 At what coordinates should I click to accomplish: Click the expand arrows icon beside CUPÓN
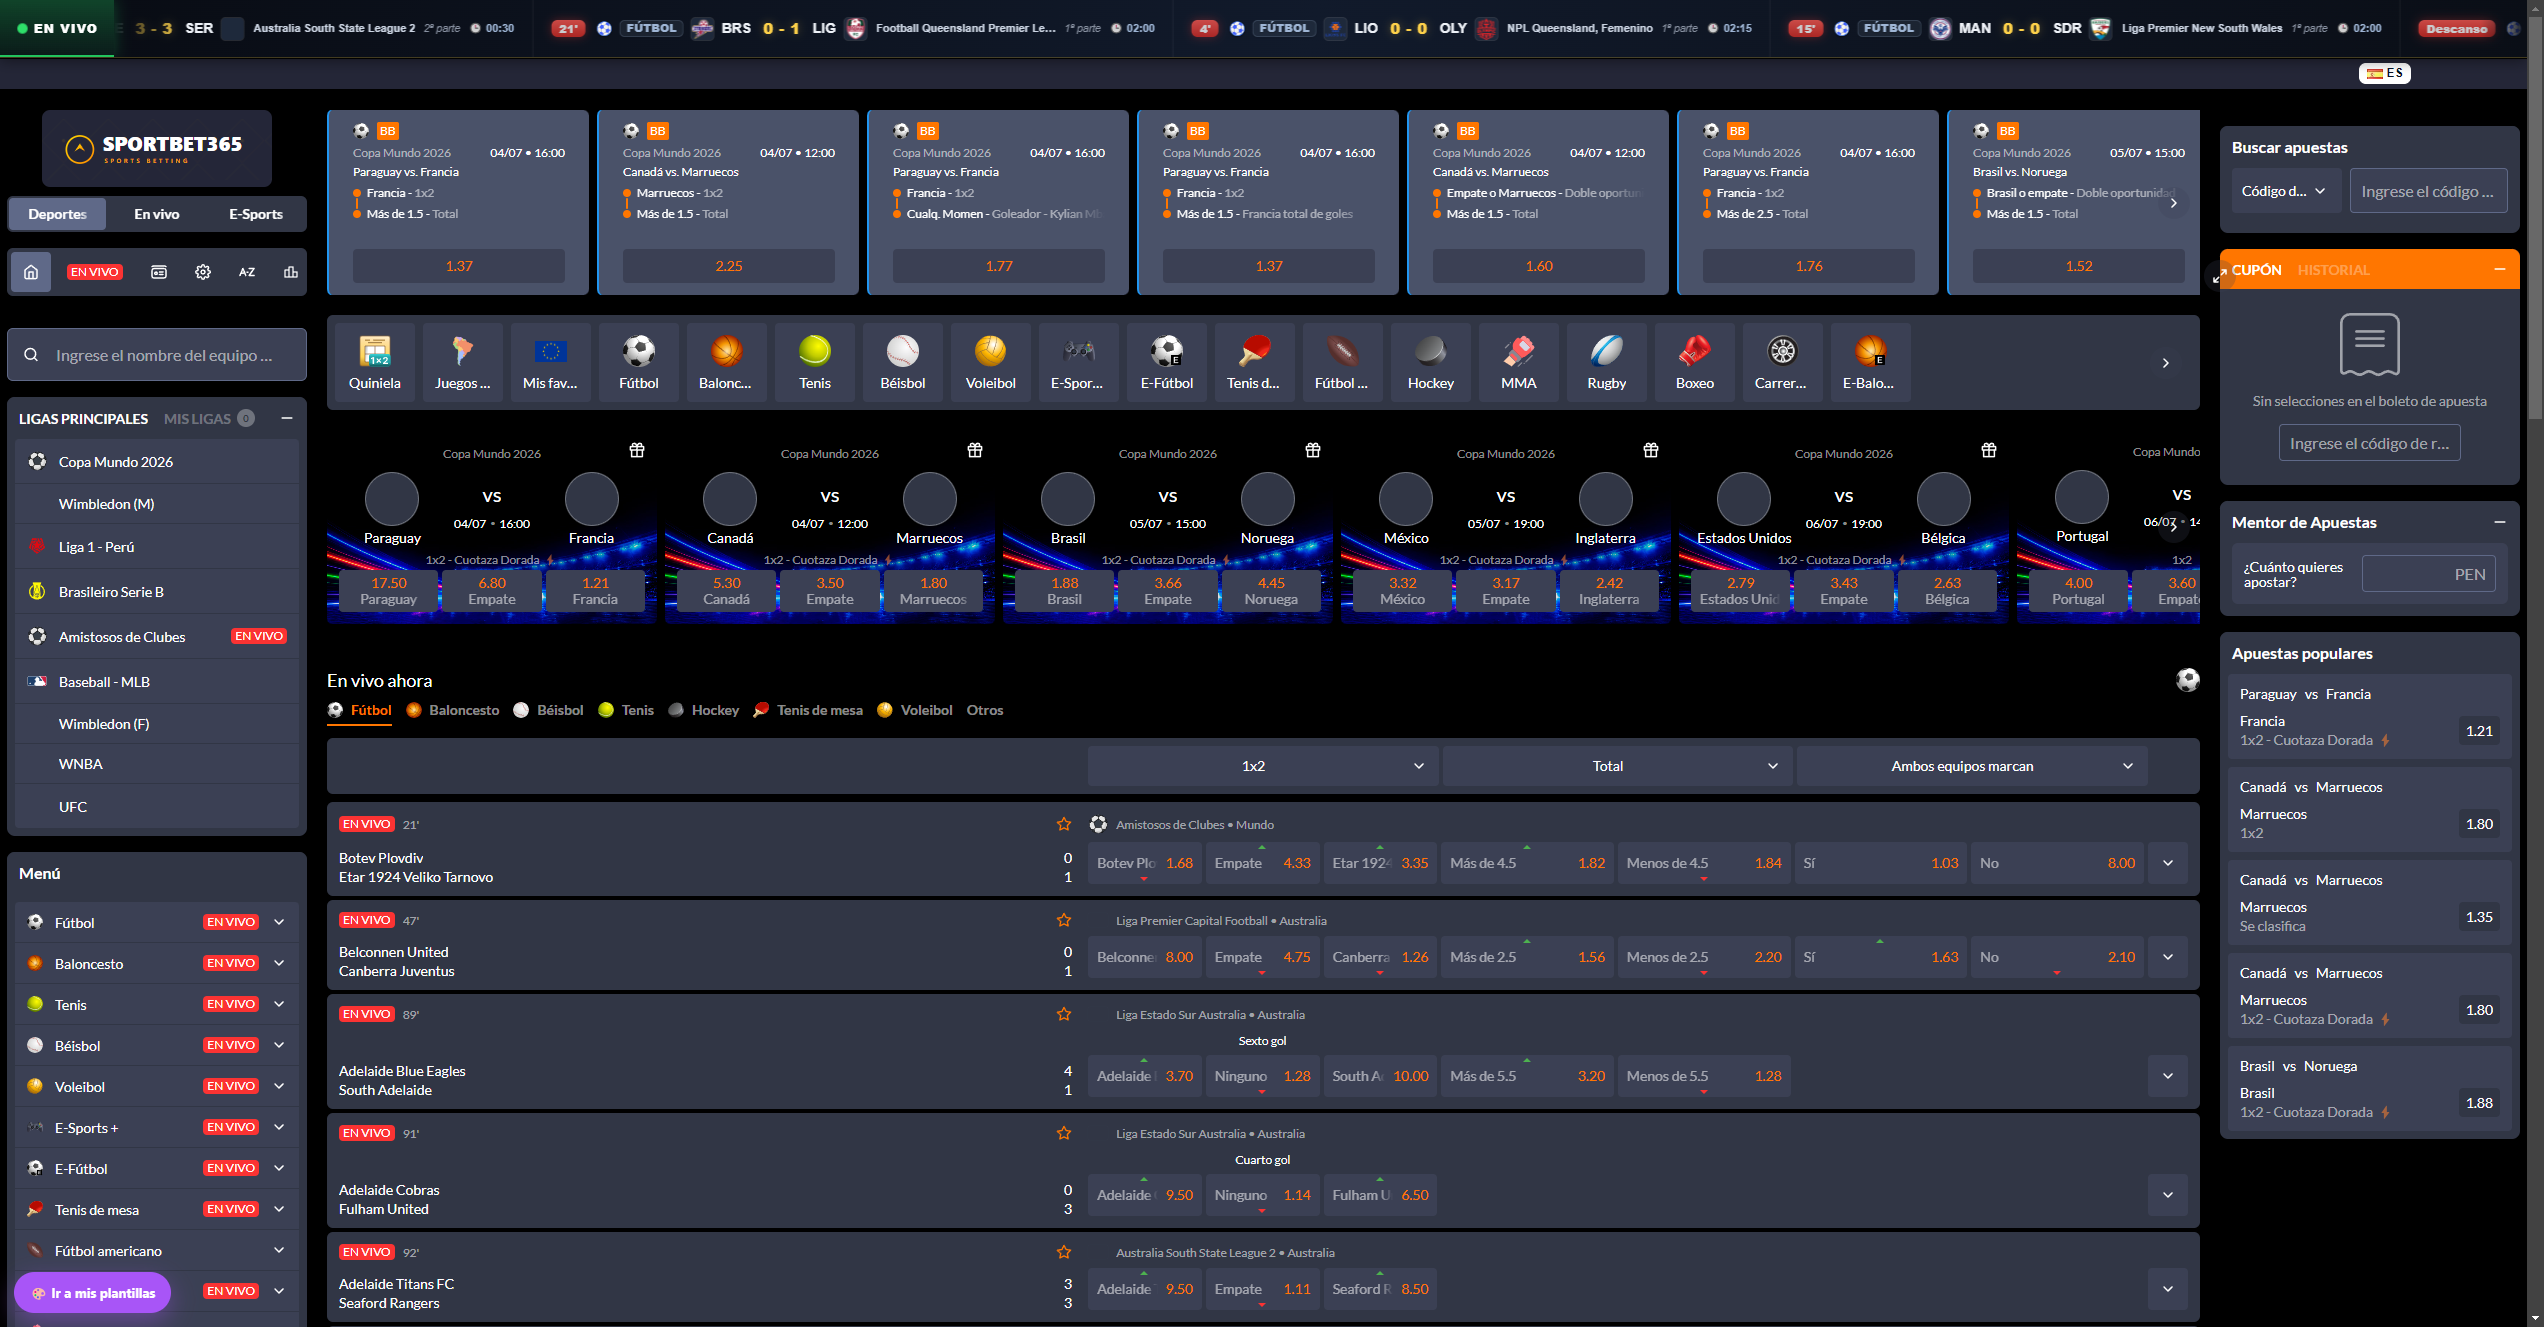[2219, 276]
